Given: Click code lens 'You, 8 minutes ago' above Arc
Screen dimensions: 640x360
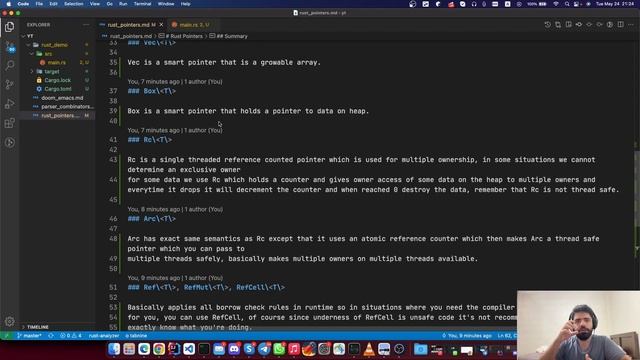Looking at the screenshot, I should point(175,209).
